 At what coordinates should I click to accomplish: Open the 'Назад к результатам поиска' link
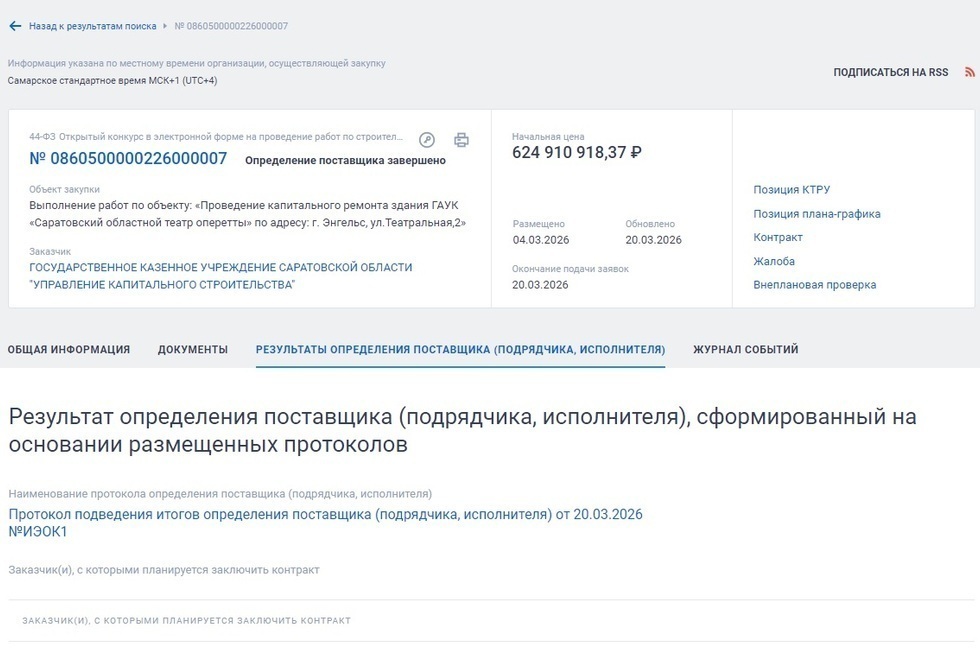[92, 26]
